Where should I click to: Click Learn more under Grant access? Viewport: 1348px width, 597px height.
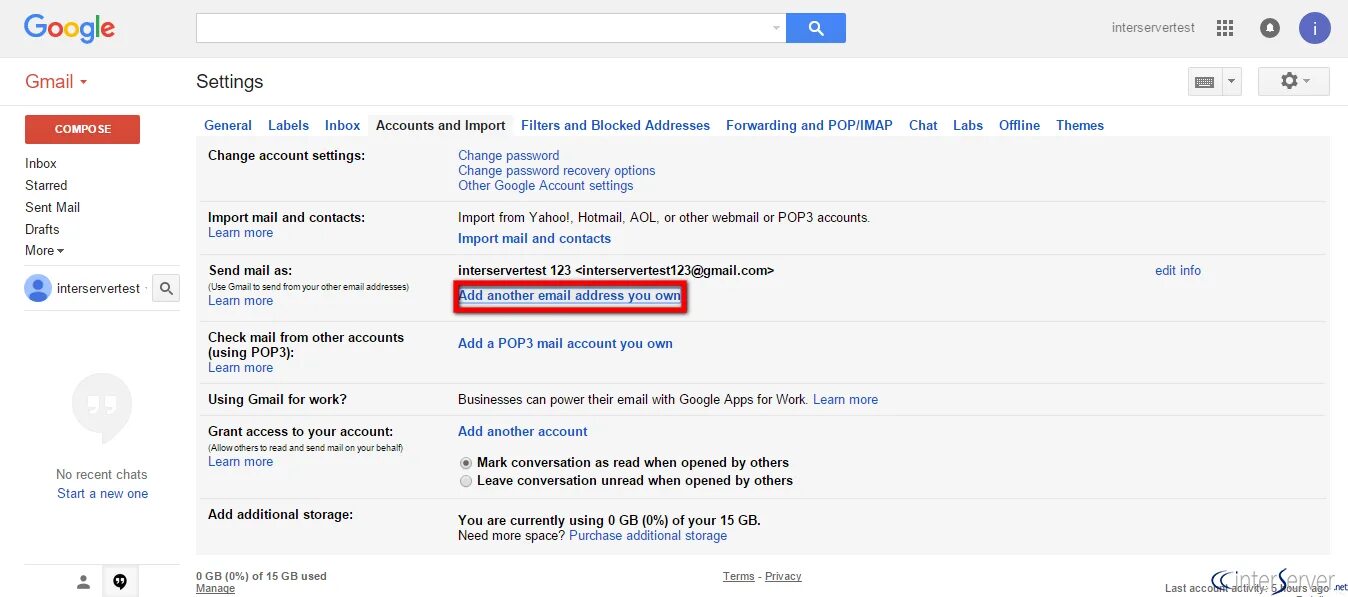pyautogui.click(x=240, y=461)
